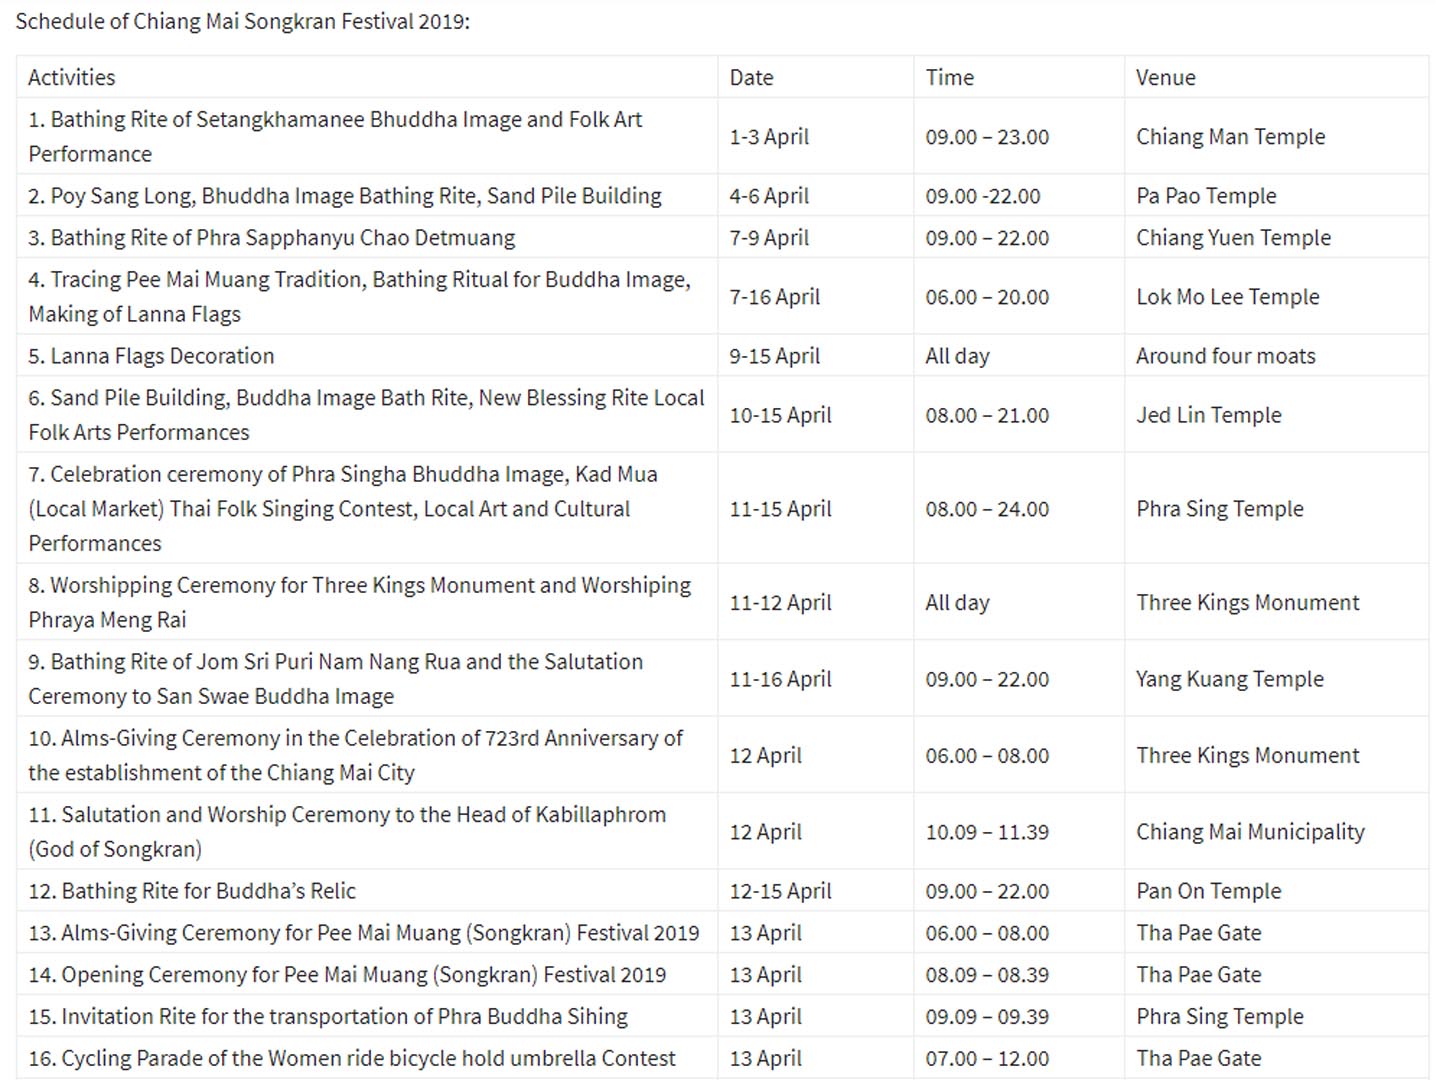
Task: Click the Venue column header
Action: pos(1165,78)
